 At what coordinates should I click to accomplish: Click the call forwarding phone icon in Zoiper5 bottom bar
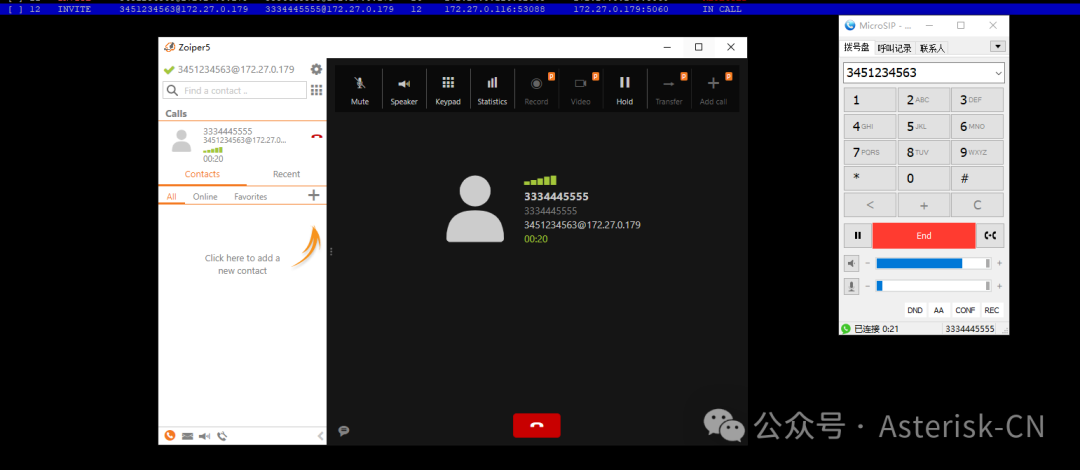point(222,436)
